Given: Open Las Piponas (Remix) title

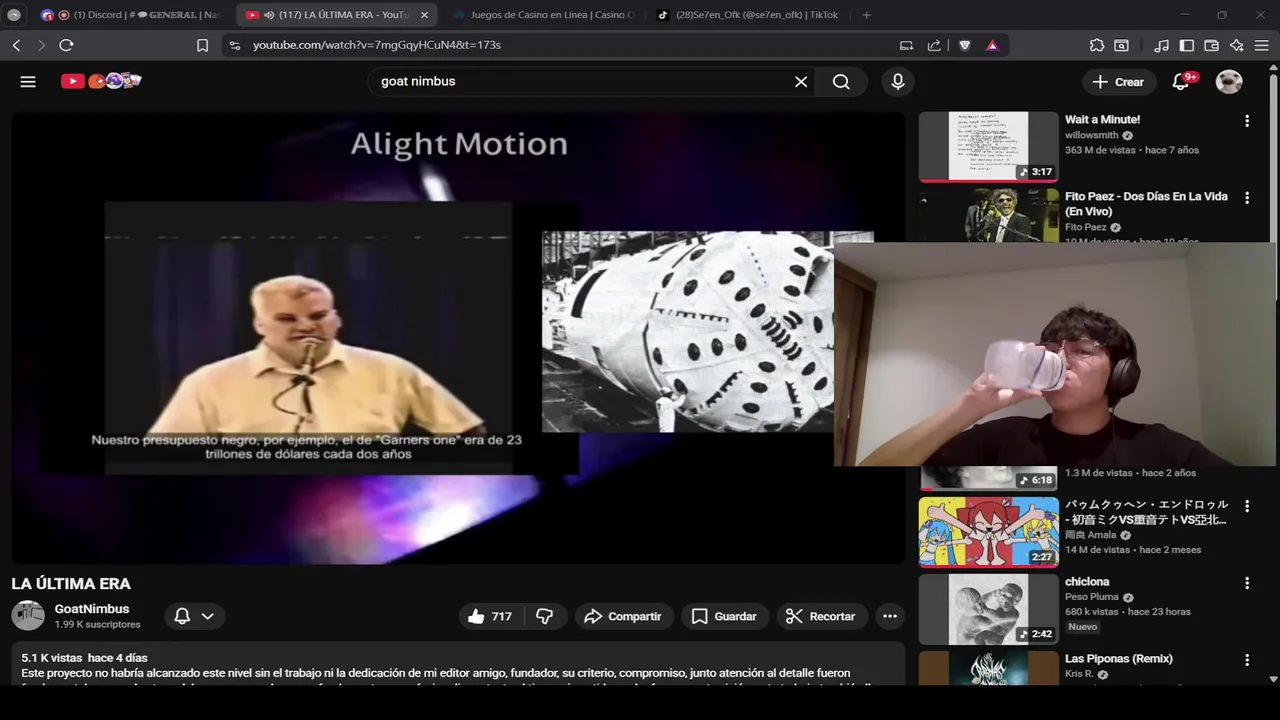Looking at the screenshot, I should coord(1118,659).
